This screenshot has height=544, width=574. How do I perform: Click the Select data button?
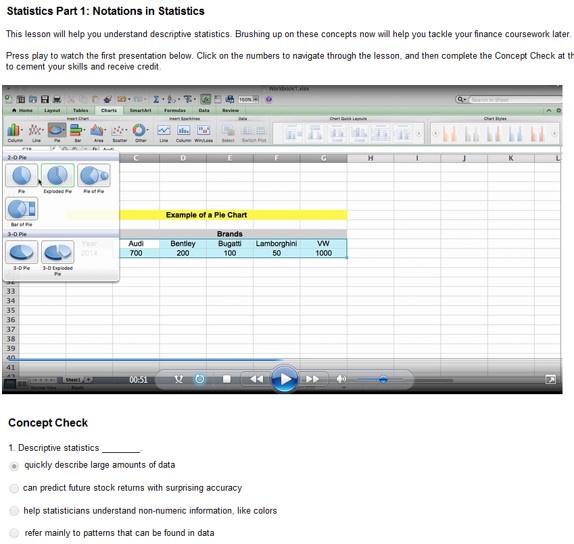click(228, 133)
